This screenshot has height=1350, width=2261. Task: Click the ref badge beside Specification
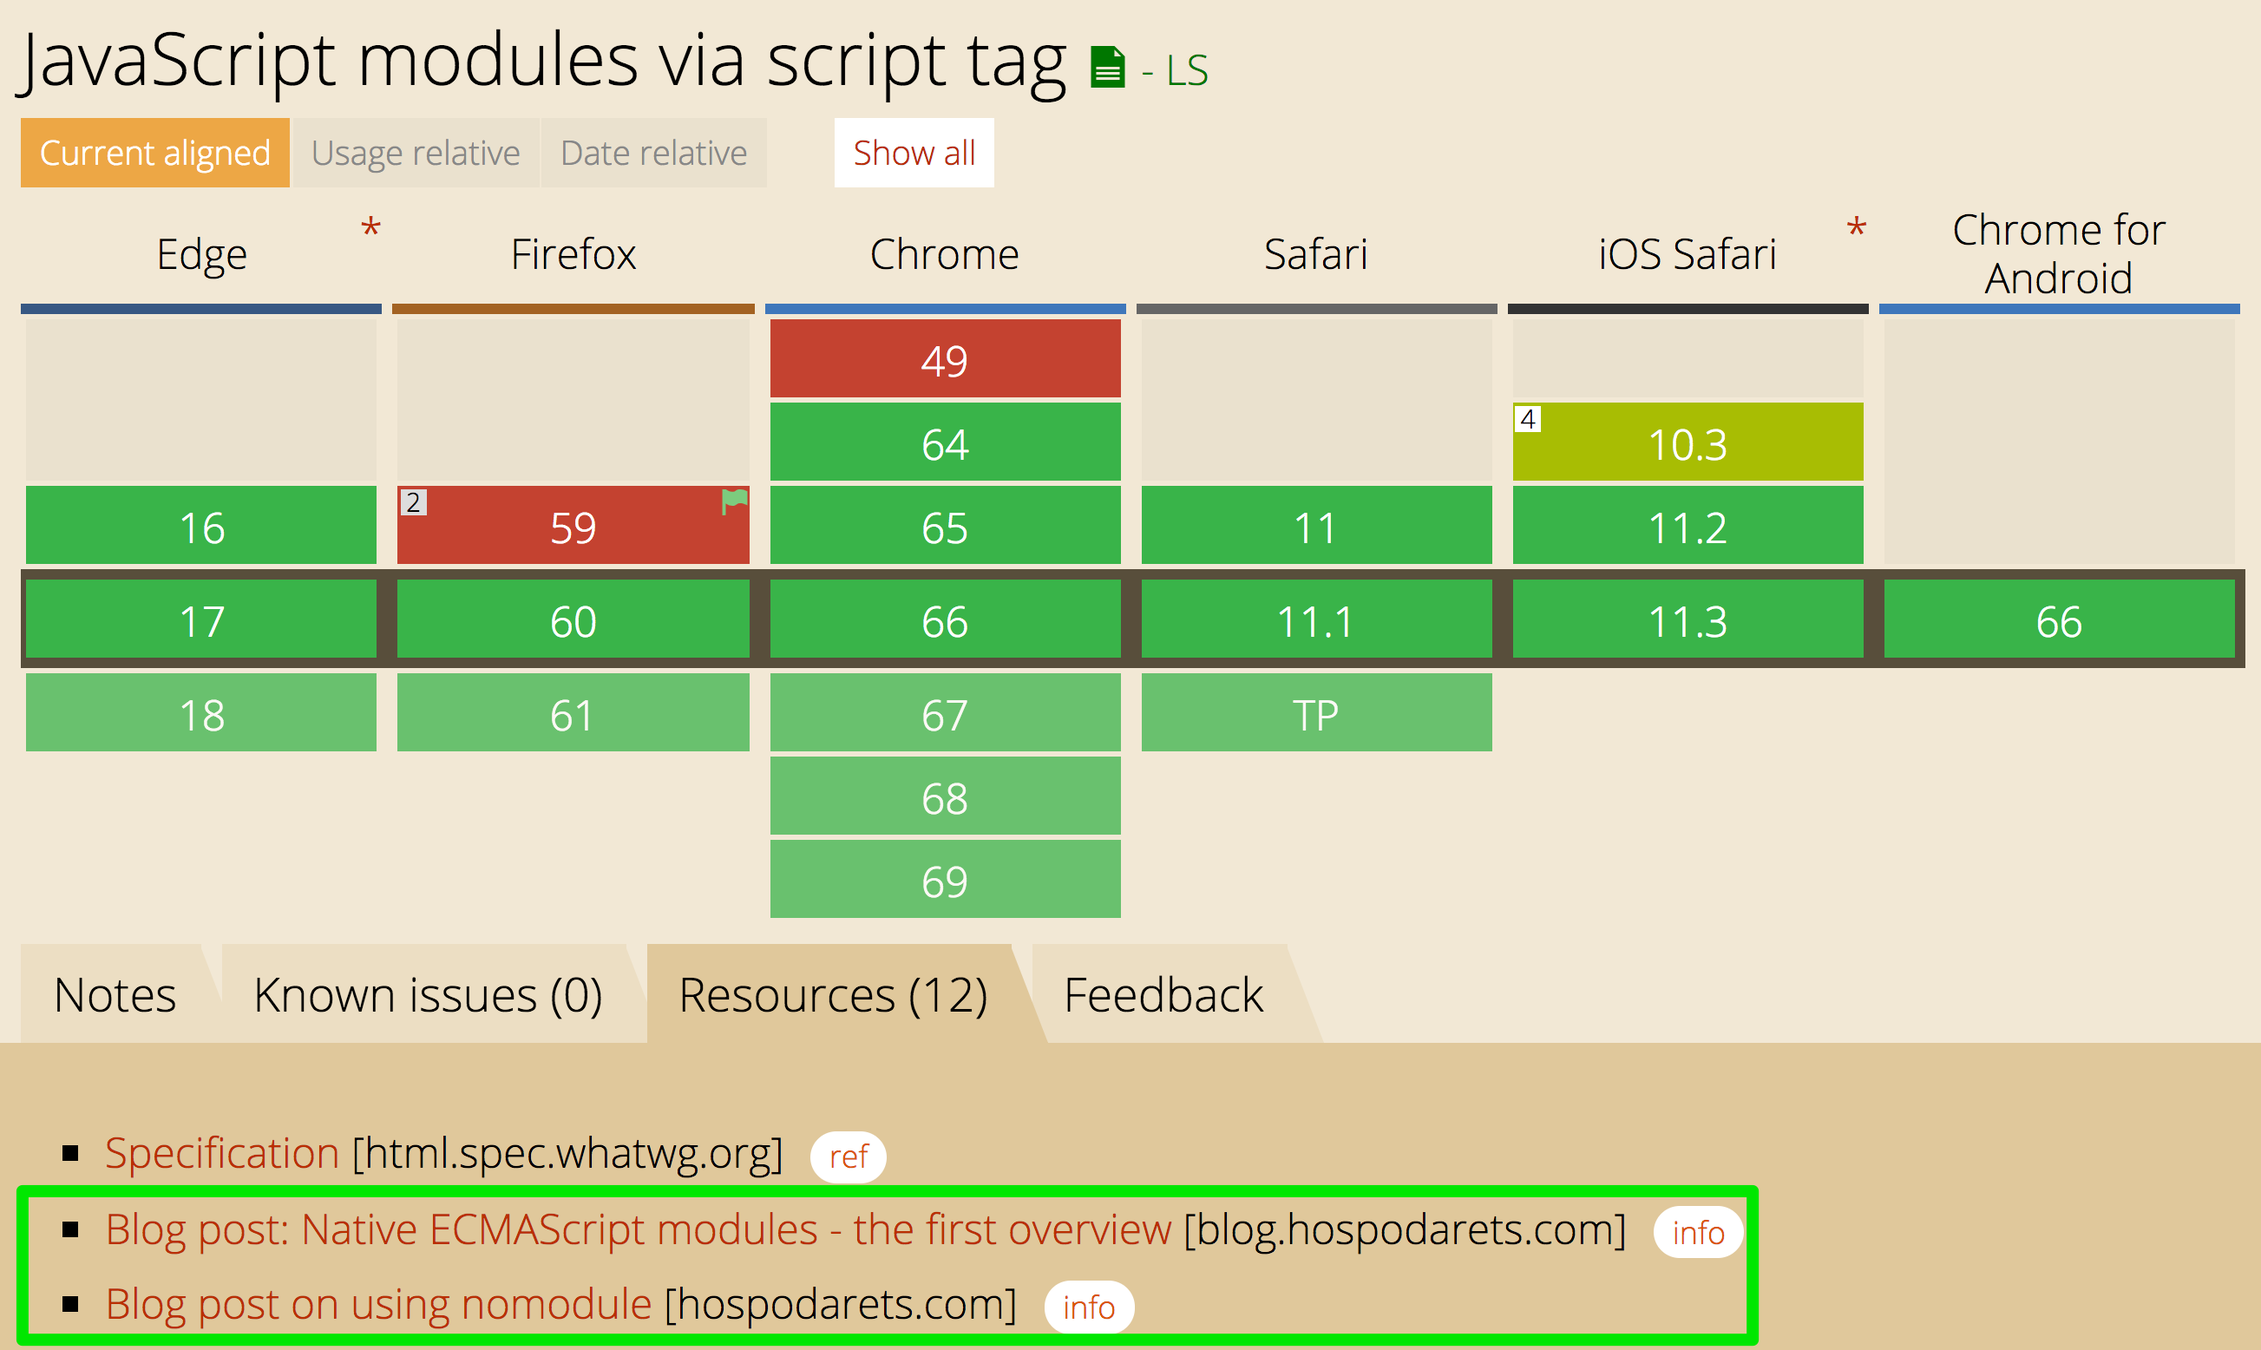coord(847,1157)
